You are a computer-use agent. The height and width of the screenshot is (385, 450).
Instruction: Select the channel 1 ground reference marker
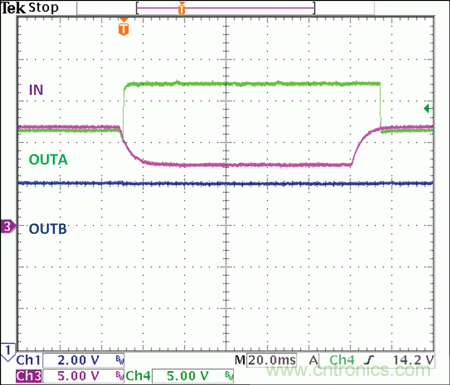(x=8, y=352)
